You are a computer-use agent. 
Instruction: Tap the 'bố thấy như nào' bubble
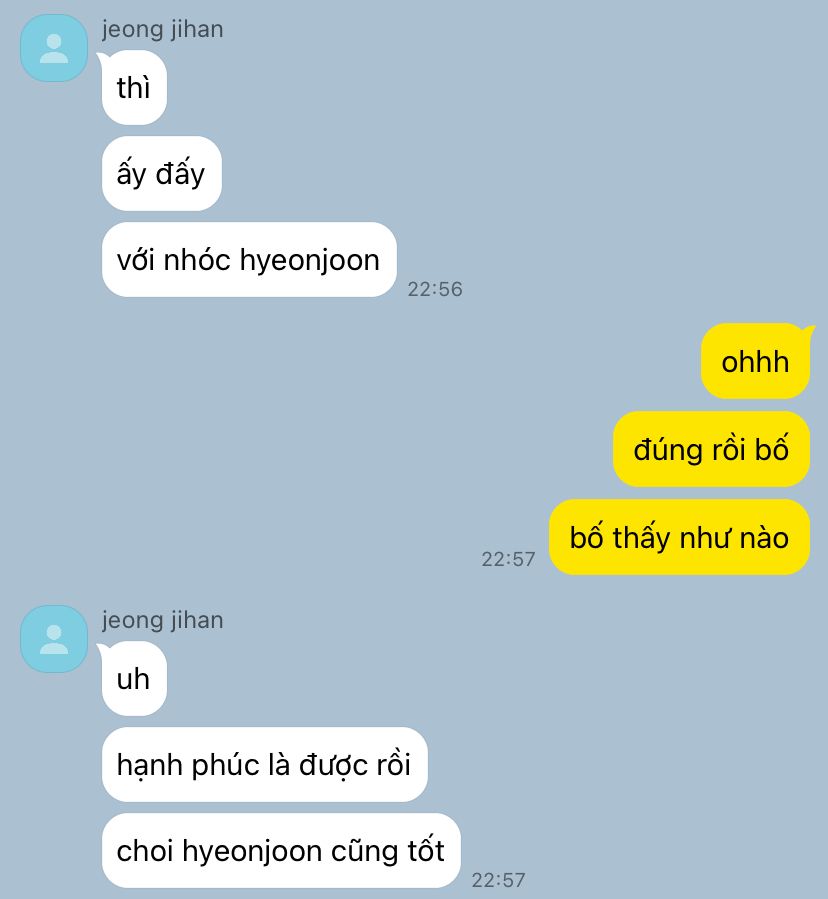[x=679, y=537]
